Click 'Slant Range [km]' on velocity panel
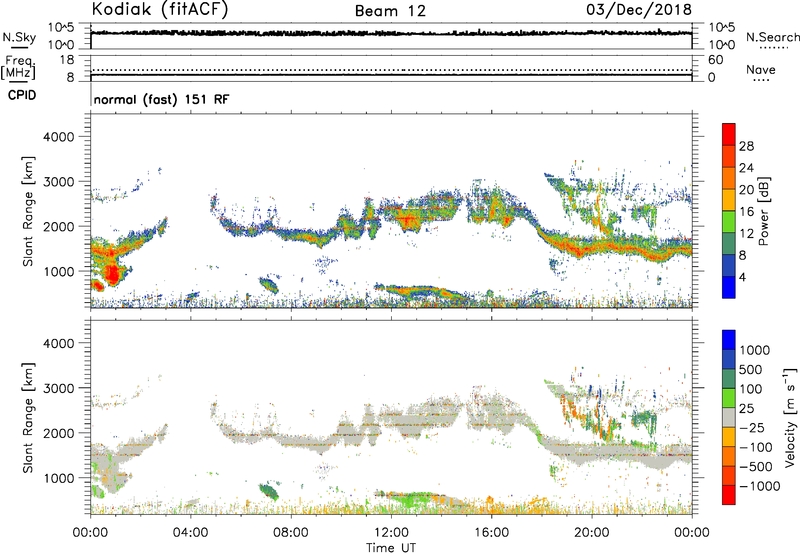 (x=28, y=417)
